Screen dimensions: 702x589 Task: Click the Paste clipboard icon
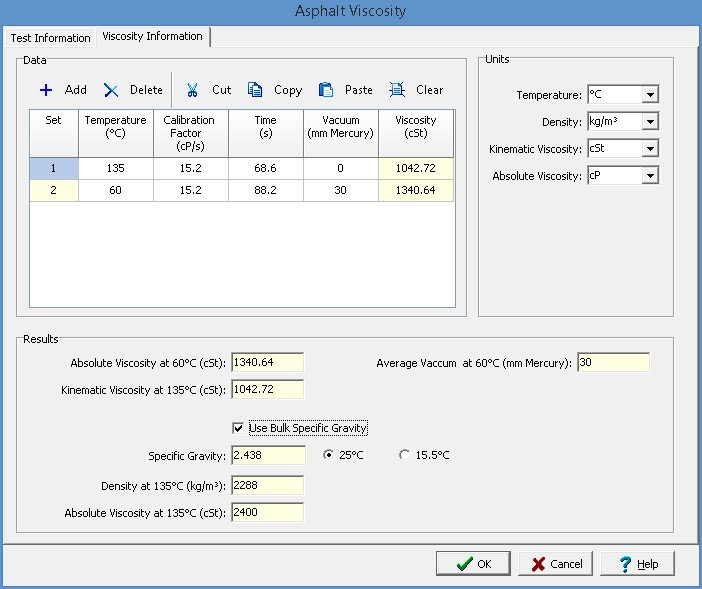coord(325,90)
